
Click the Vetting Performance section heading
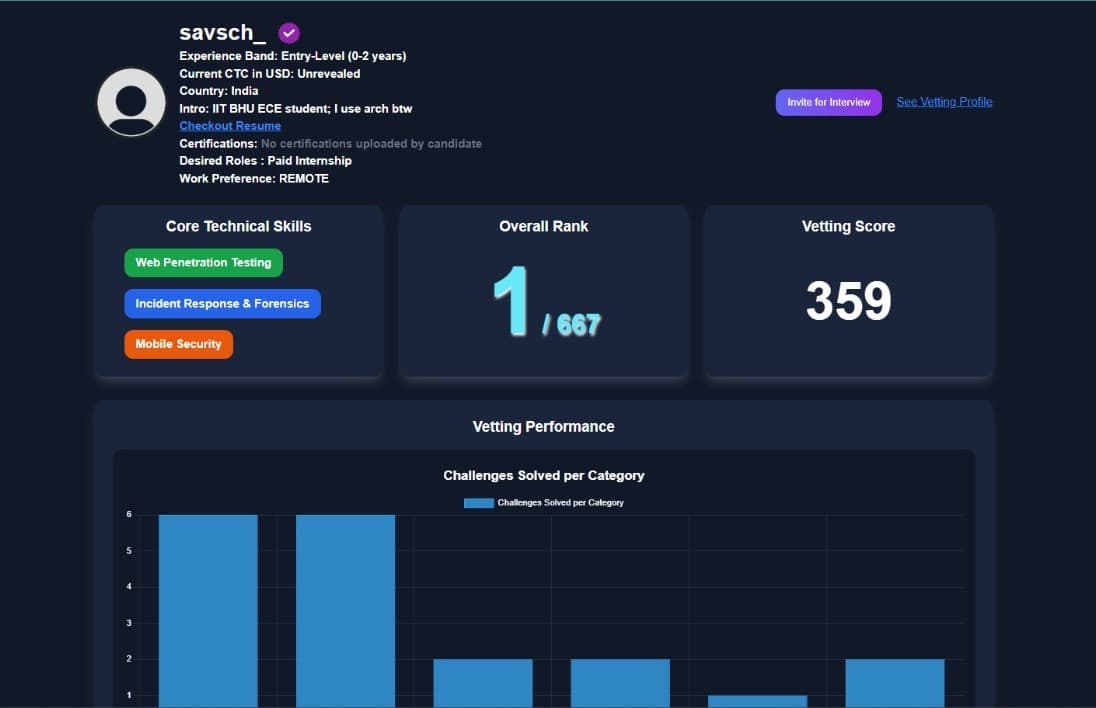[x=544, y=426]
